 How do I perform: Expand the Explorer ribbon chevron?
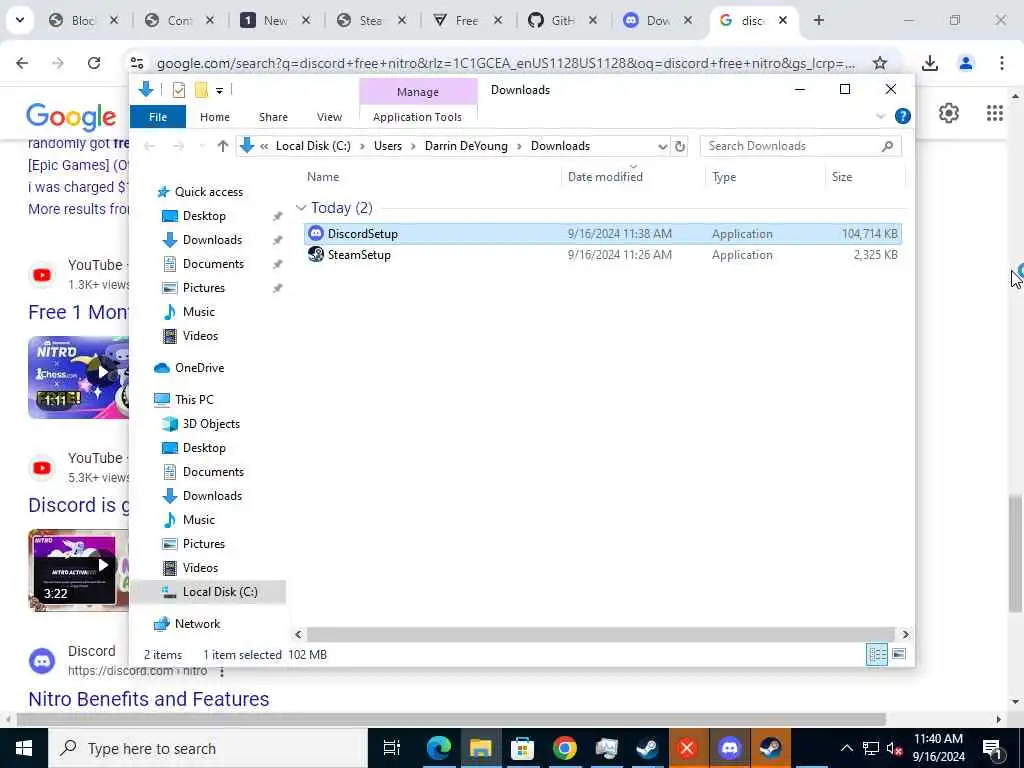(x=880, y=116)
